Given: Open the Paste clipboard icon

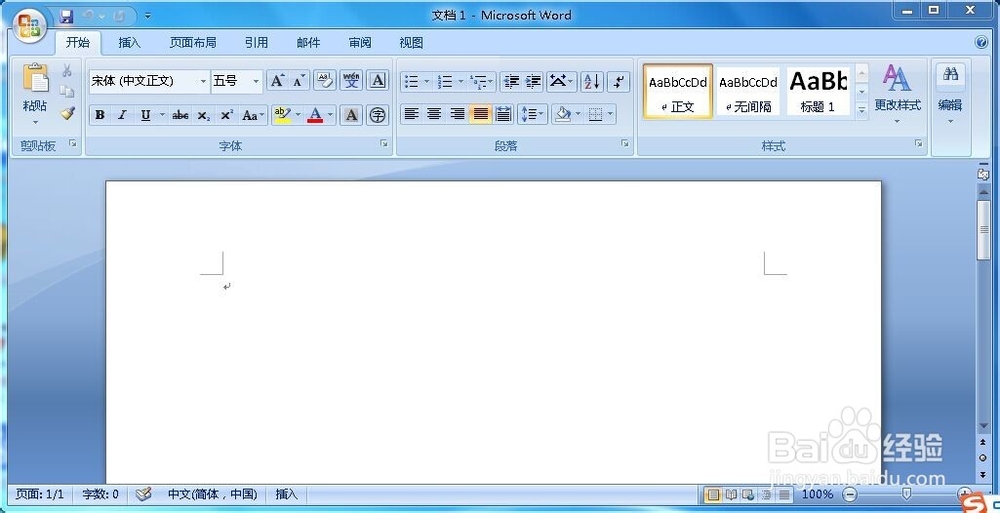Looking at the screenshot, I should click(36, 79).
